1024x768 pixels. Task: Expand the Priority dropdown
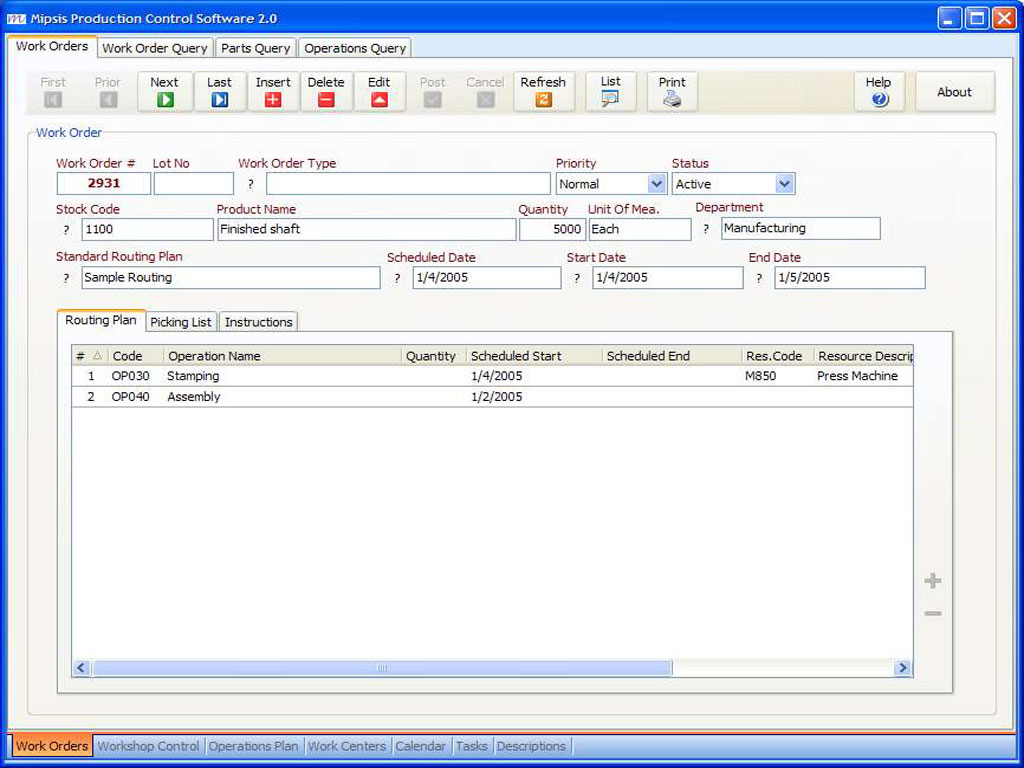pyautogui.click(x=656, y=184)
